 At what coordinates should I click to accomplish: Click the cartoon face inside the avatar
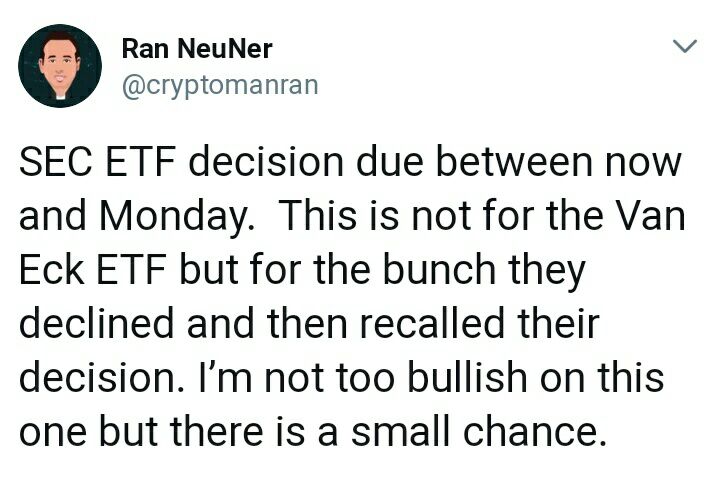(x=60, y=64)
